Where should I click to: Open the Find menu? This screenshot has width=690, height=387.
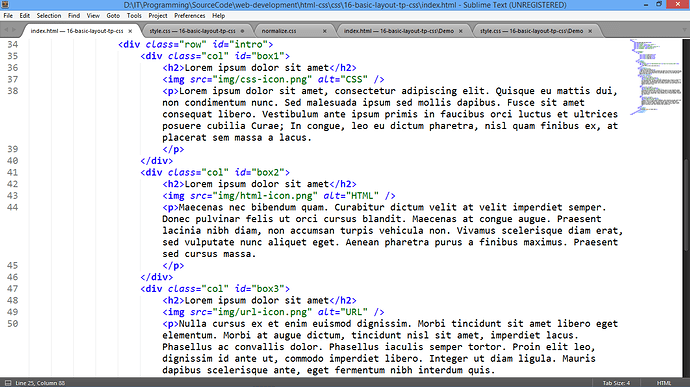[74, 15]
